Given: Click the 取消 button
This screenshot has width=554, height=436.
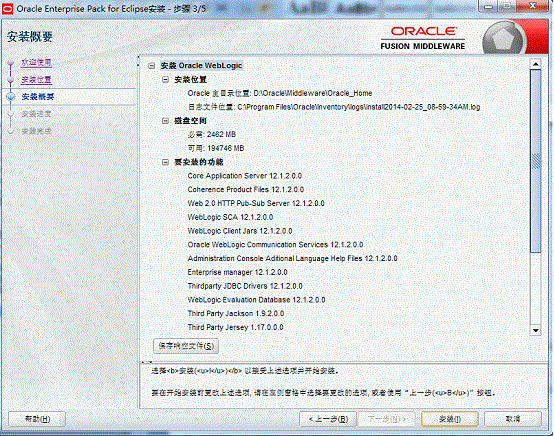Looking at the screenshot, I should click(x=513, y=419).
